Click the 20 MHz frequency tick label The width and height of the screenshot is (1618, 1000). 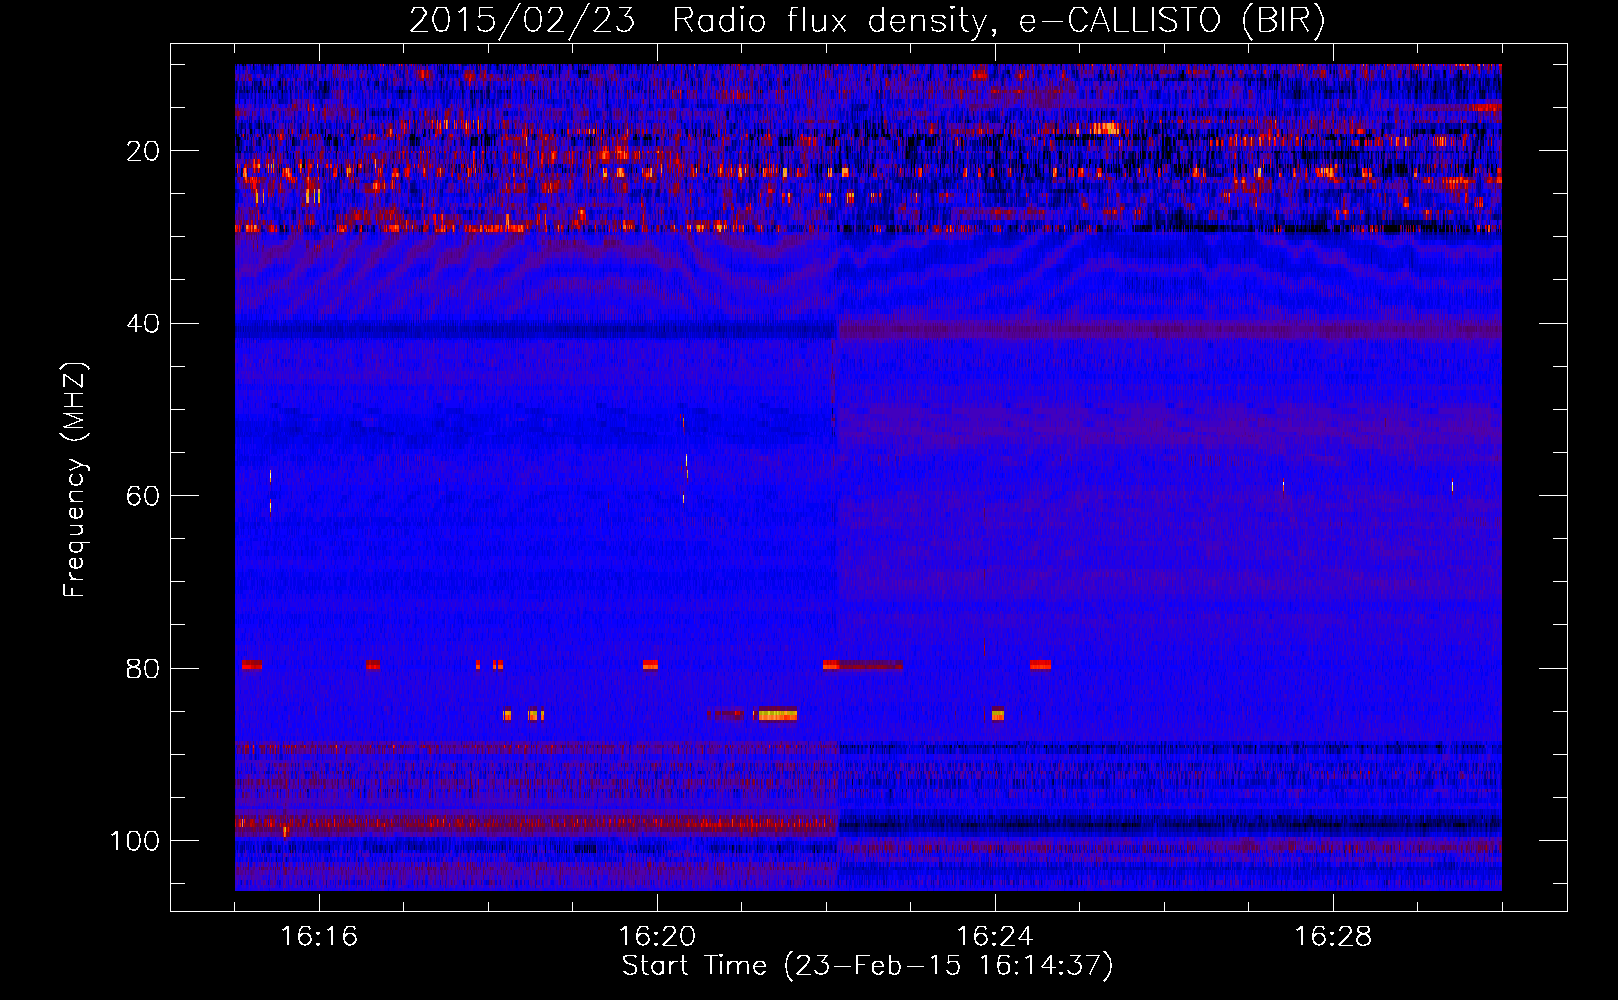(x=143, y=152)
